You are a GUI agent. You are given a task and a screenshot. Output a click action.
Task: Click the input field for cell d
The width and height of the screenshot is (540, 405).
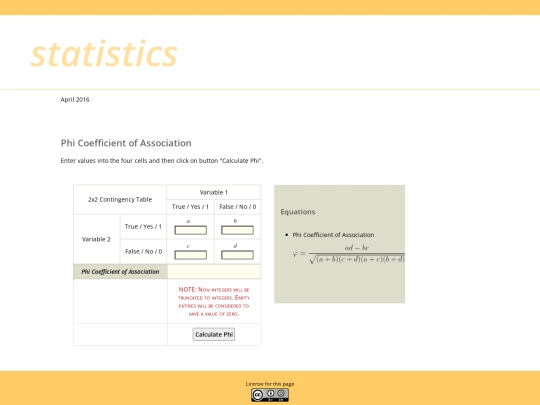click(237, 255)
